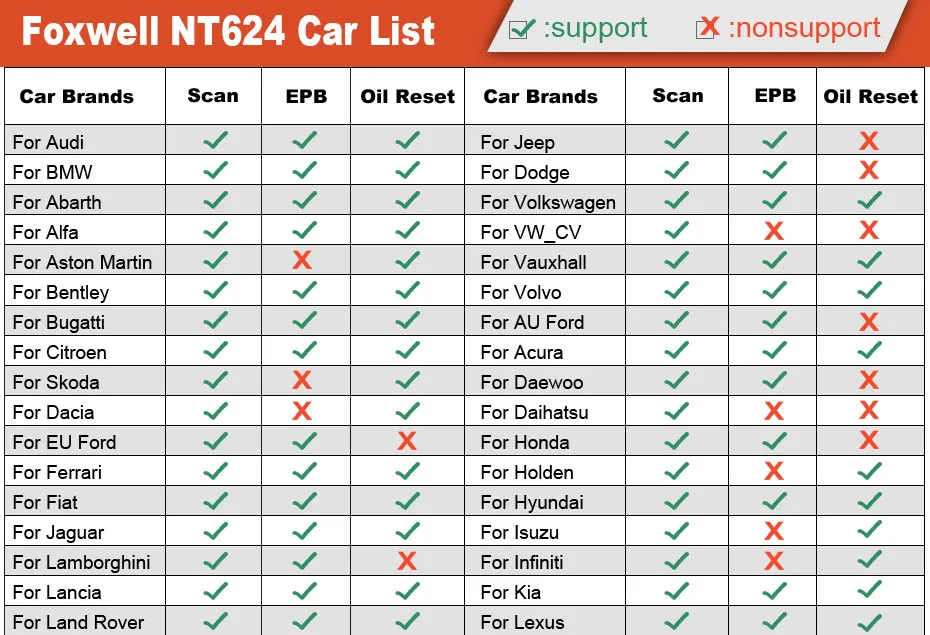Click the Kia EPB green checkmark

tap(775, 590)
